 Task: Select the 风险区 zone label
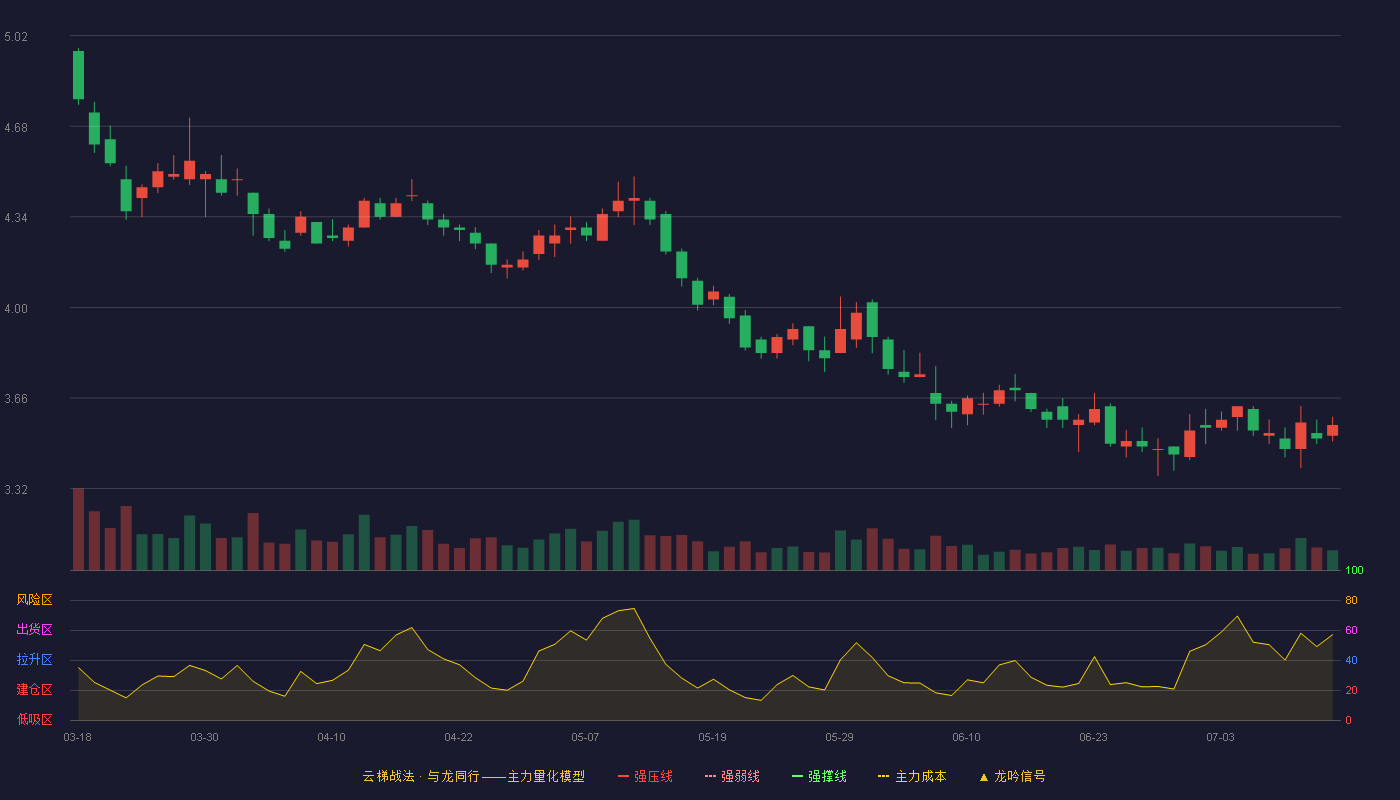tap(34, 600)
